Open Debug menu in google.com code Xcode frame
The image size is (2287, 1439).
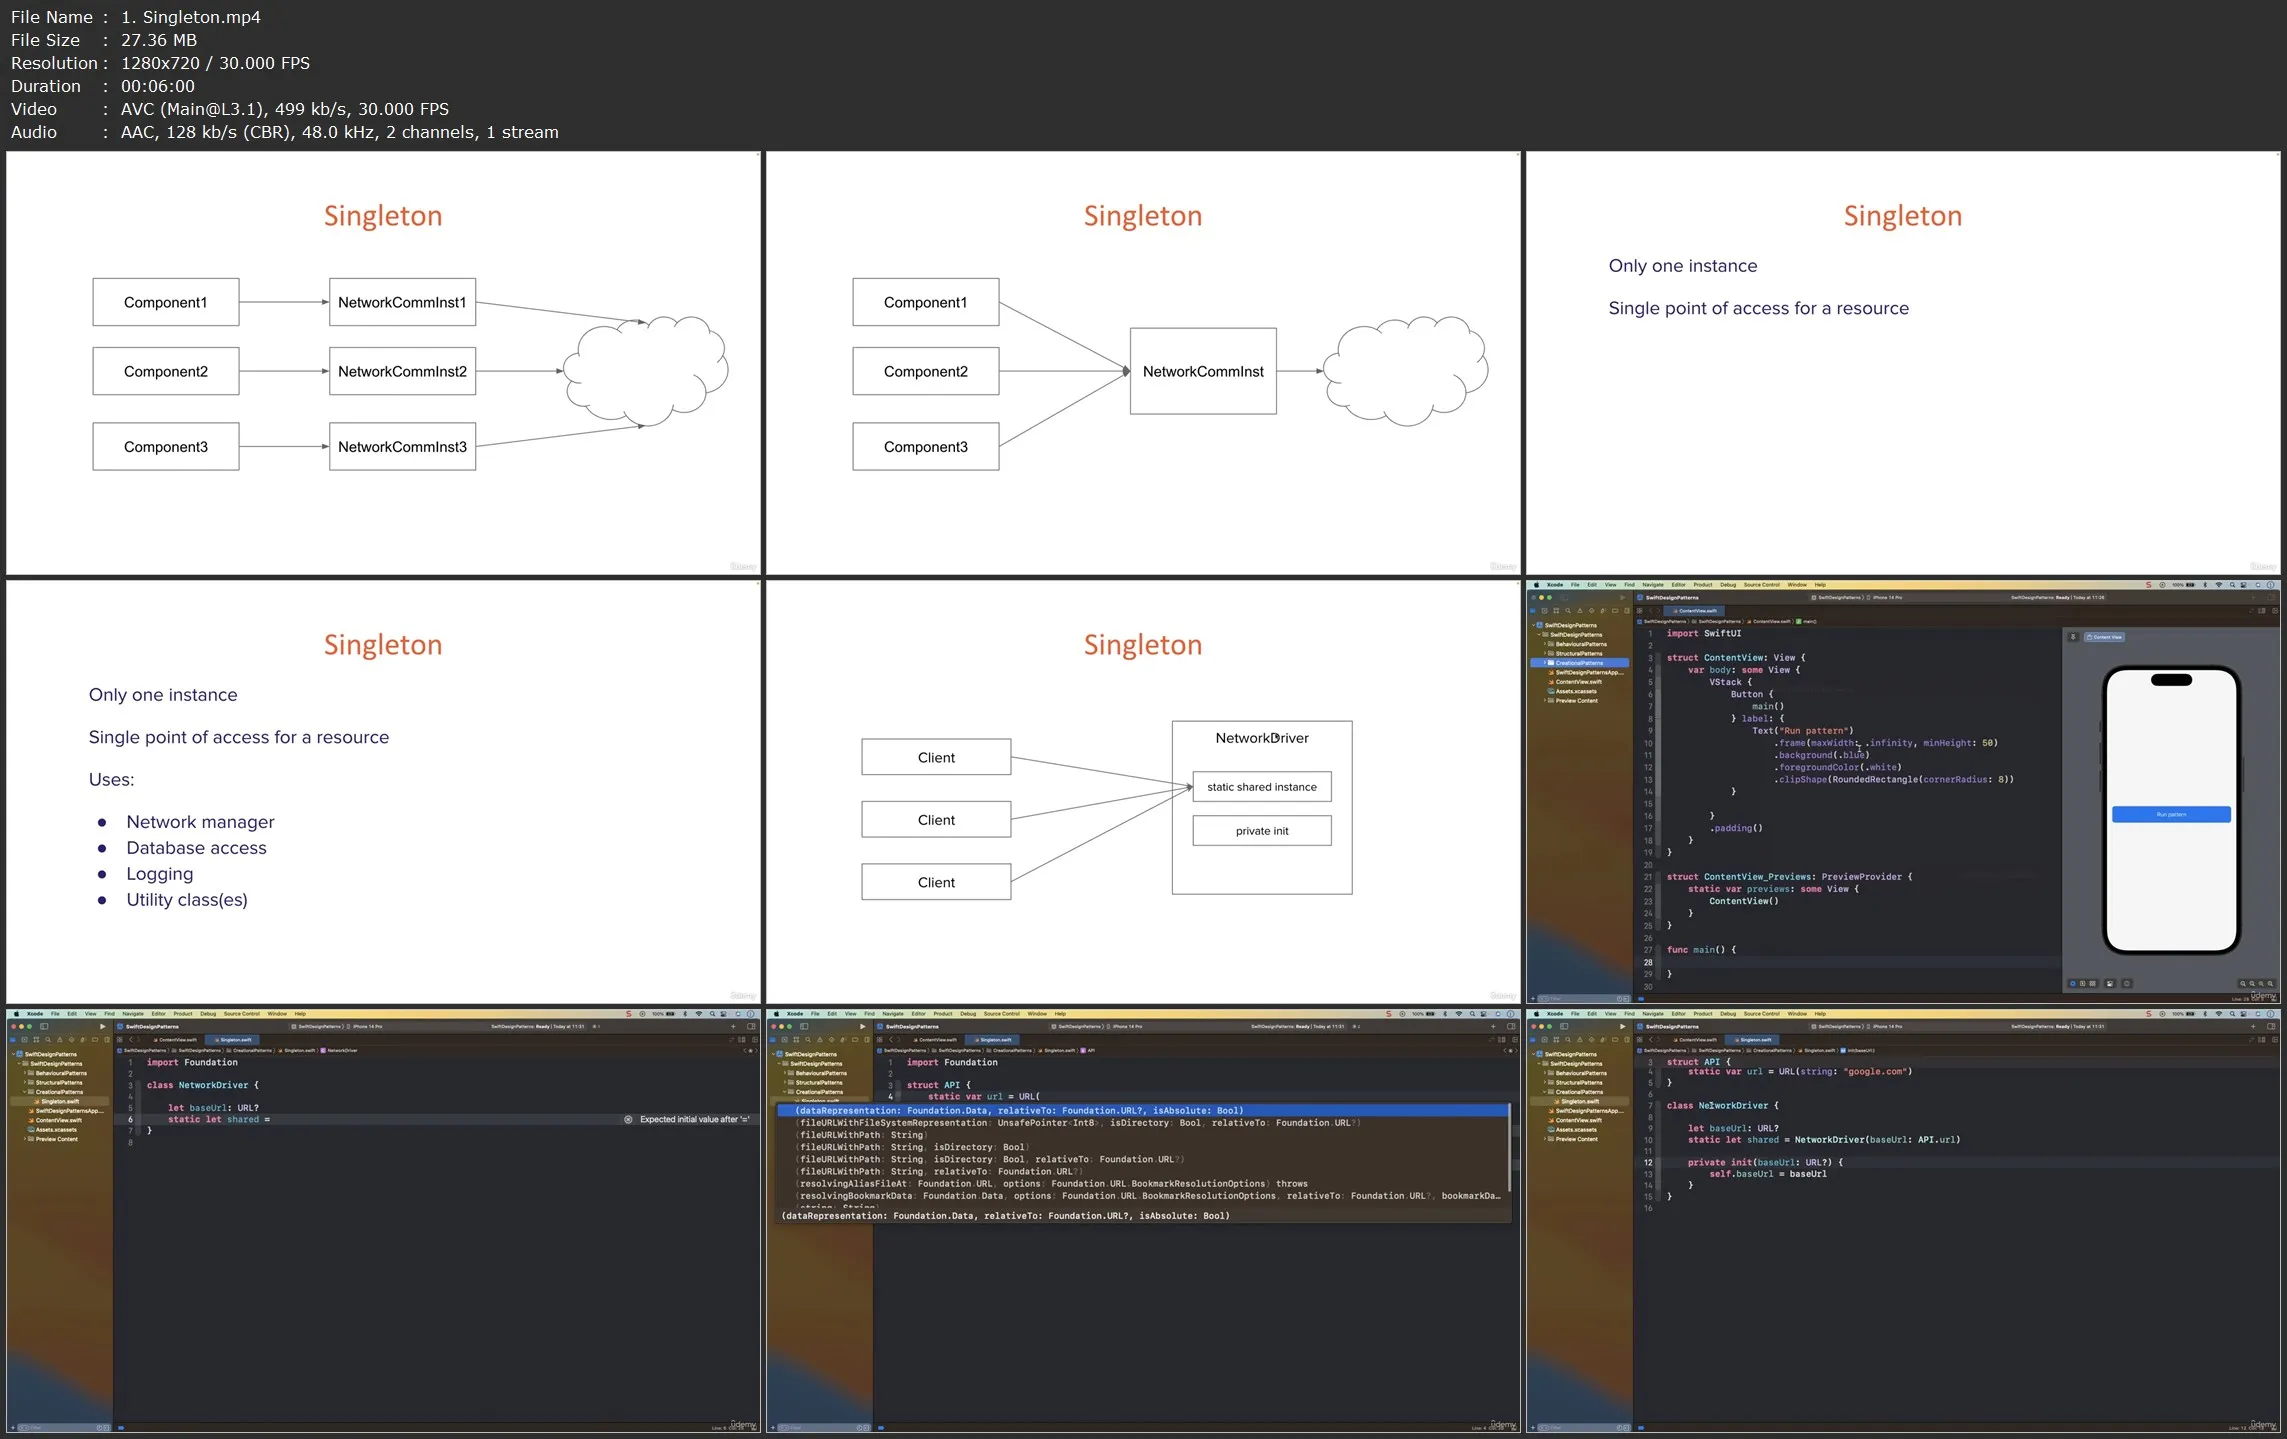(1728, 1014)
